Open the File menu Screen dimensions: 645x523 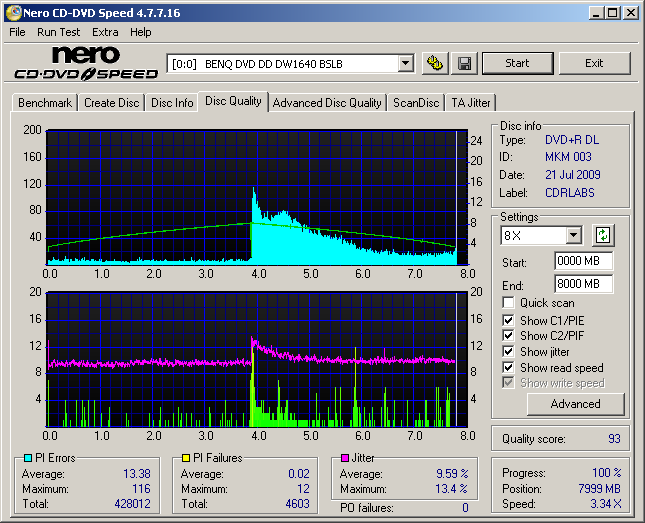[17, 32]
